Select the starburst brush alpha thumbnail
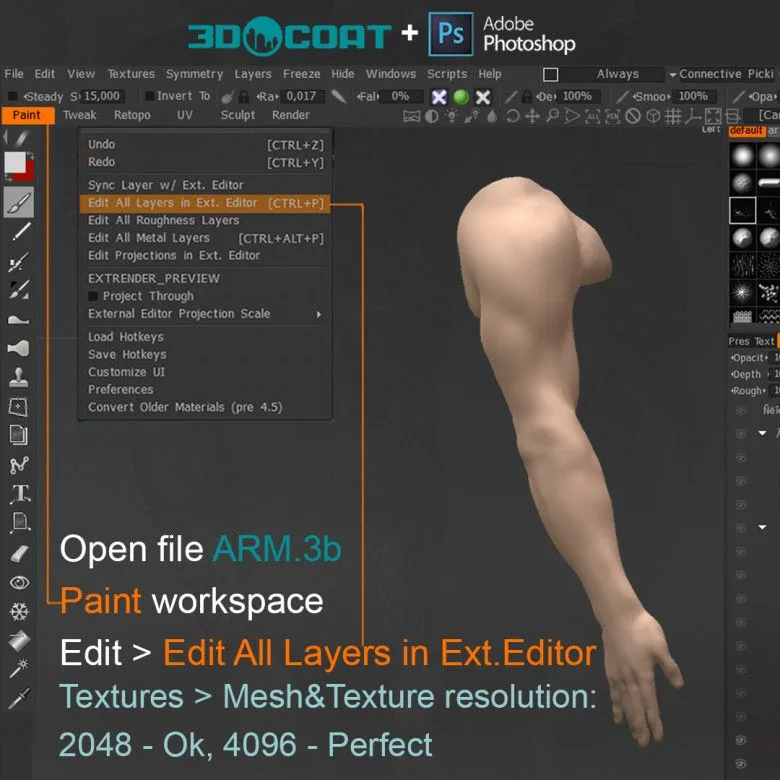 tap(742, 292)
